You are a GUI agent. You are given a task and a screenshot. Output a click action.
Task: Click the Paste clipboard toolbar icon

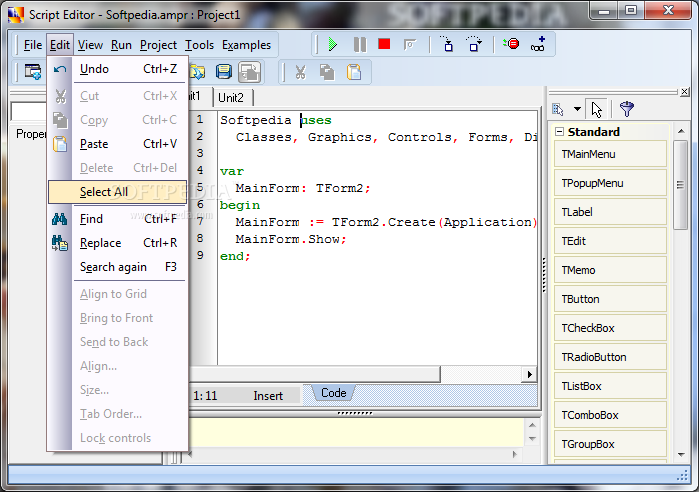[x=354, y=72]
